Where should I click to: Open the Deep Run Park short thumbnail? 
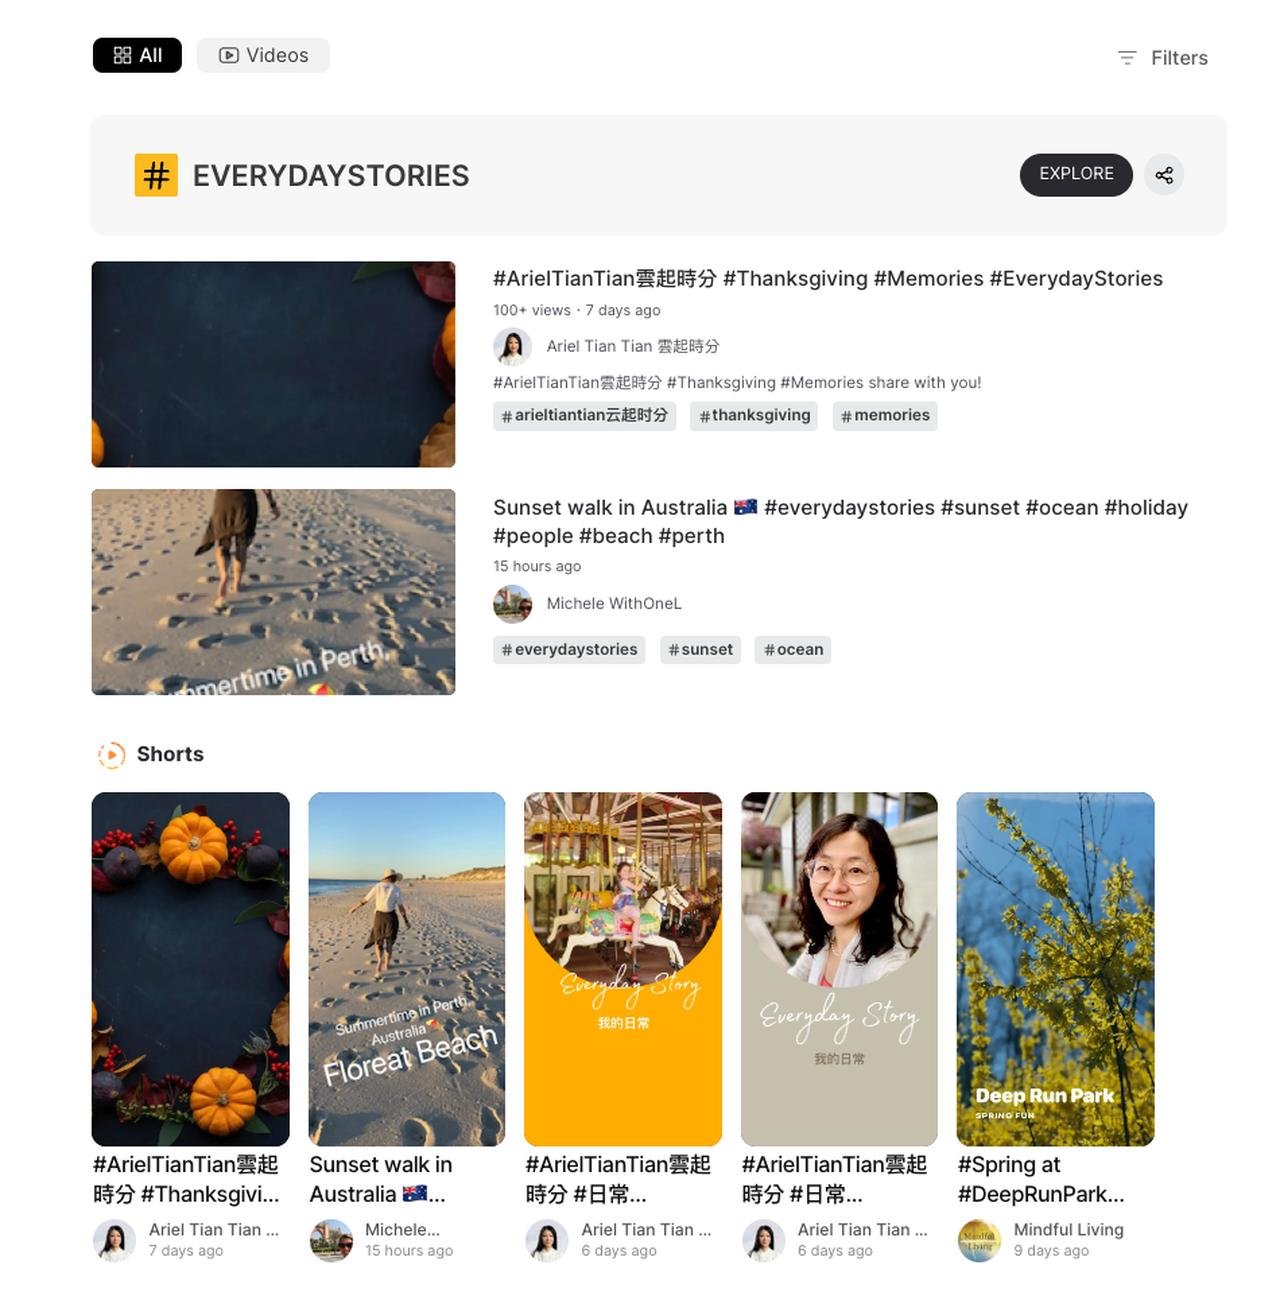click(1055, 969)
